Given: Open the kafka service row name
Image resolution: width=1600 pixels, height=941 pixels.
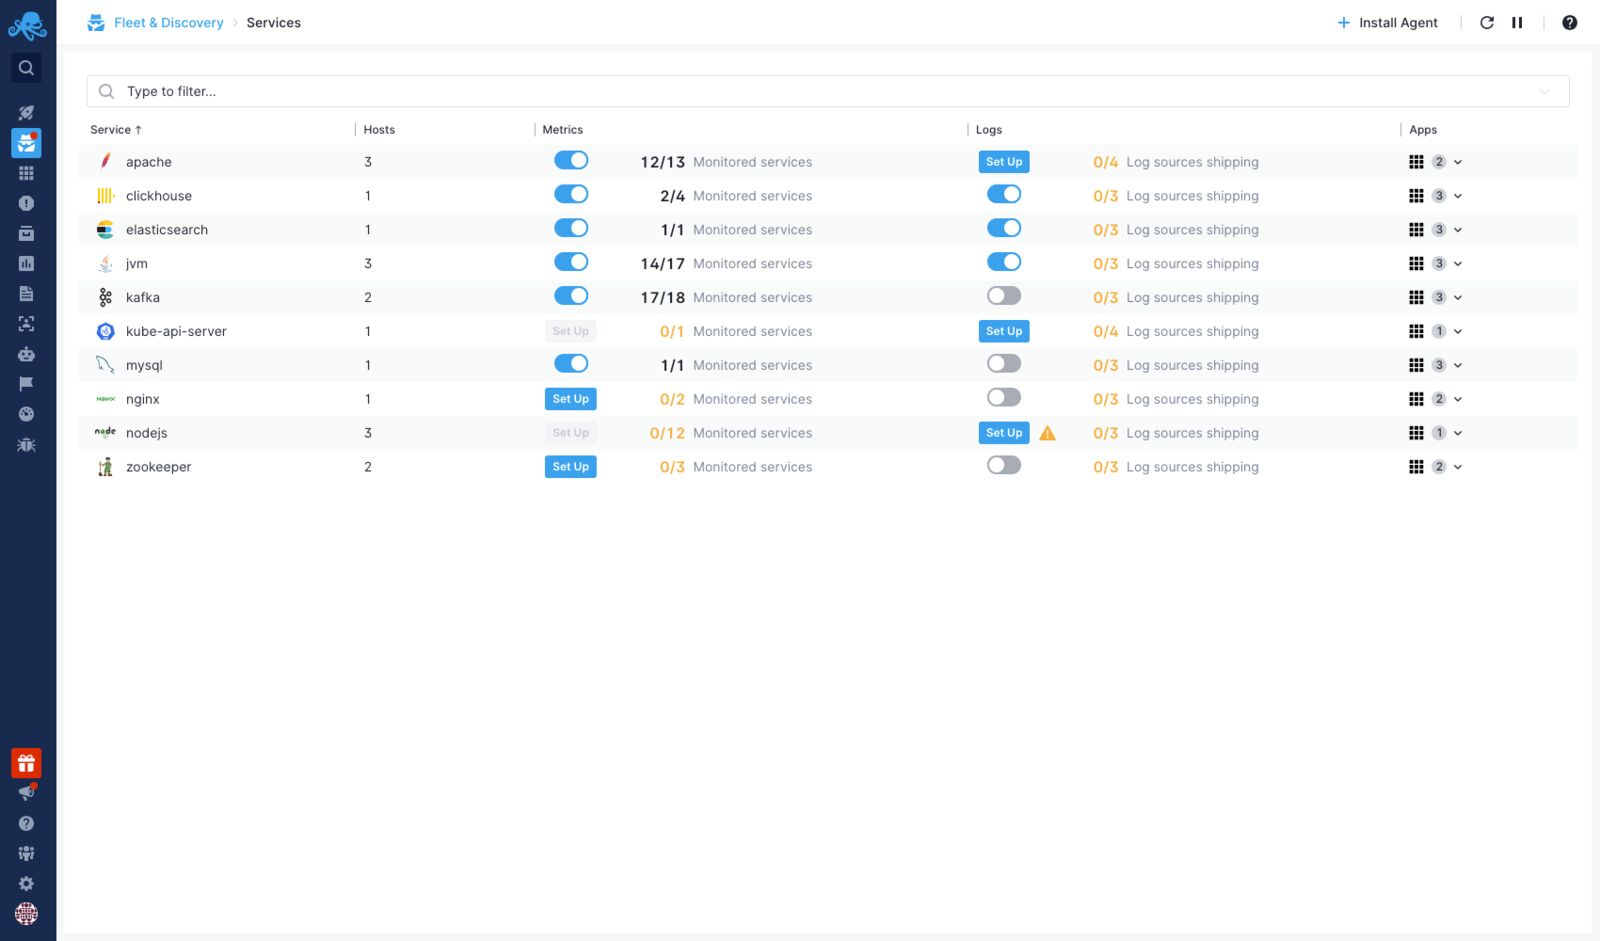Looking at the screenshot, I should point(143,298).
